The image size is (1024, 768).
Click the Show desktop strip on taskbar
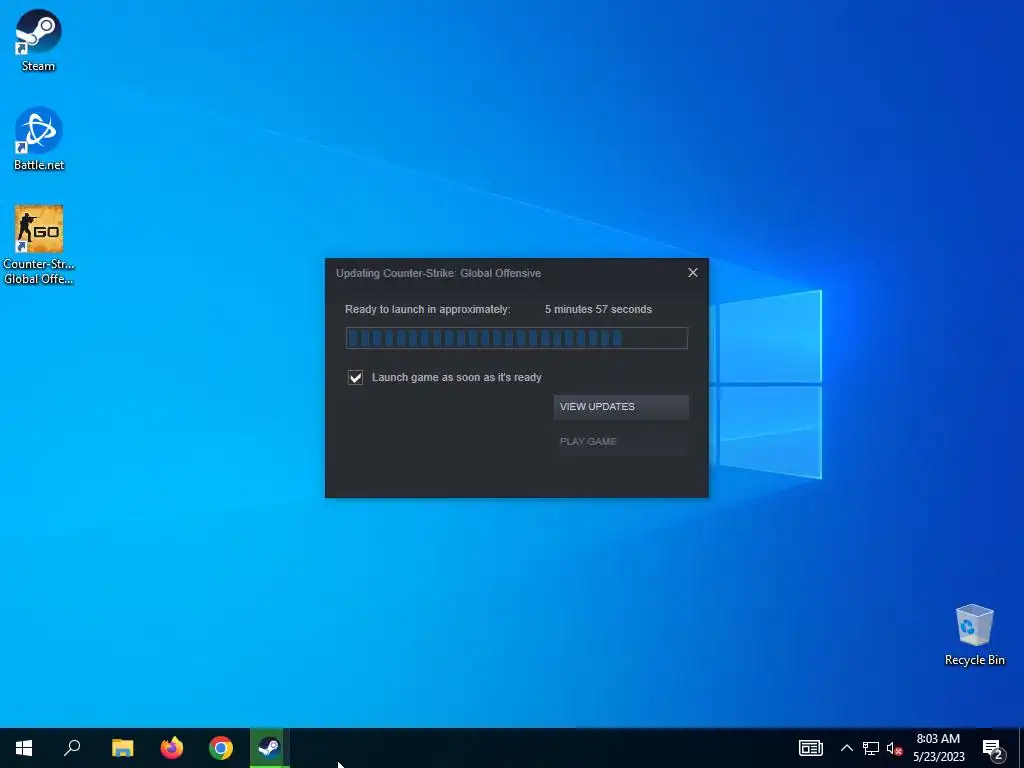tap(1021, 748)
